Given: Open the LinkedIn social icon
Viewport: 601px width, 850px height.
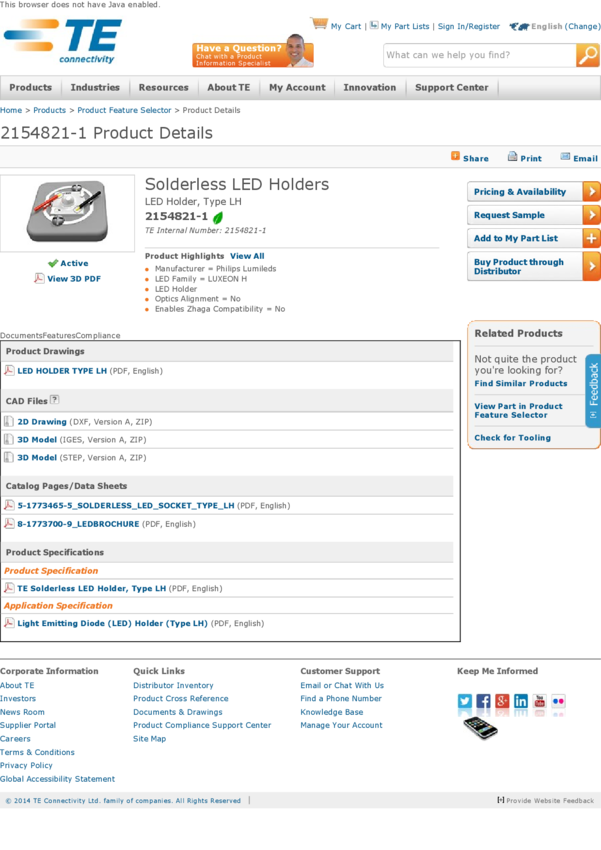Looking at the screenshot, I should (521, 701).
